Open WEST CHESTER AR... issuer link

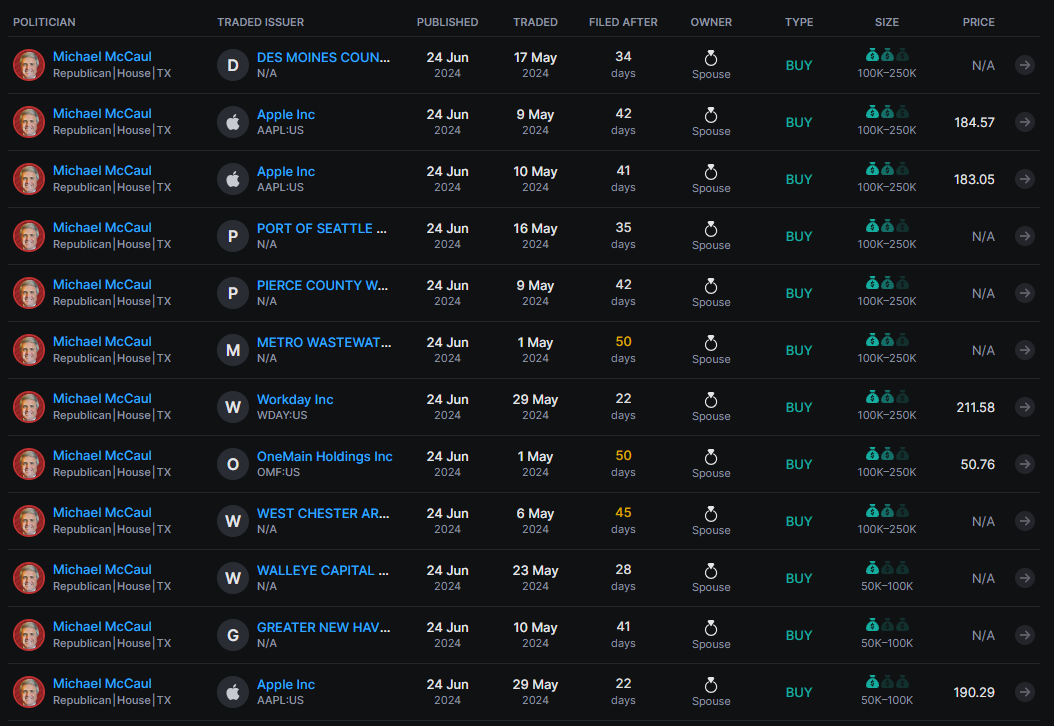click(x=323, y=513)
